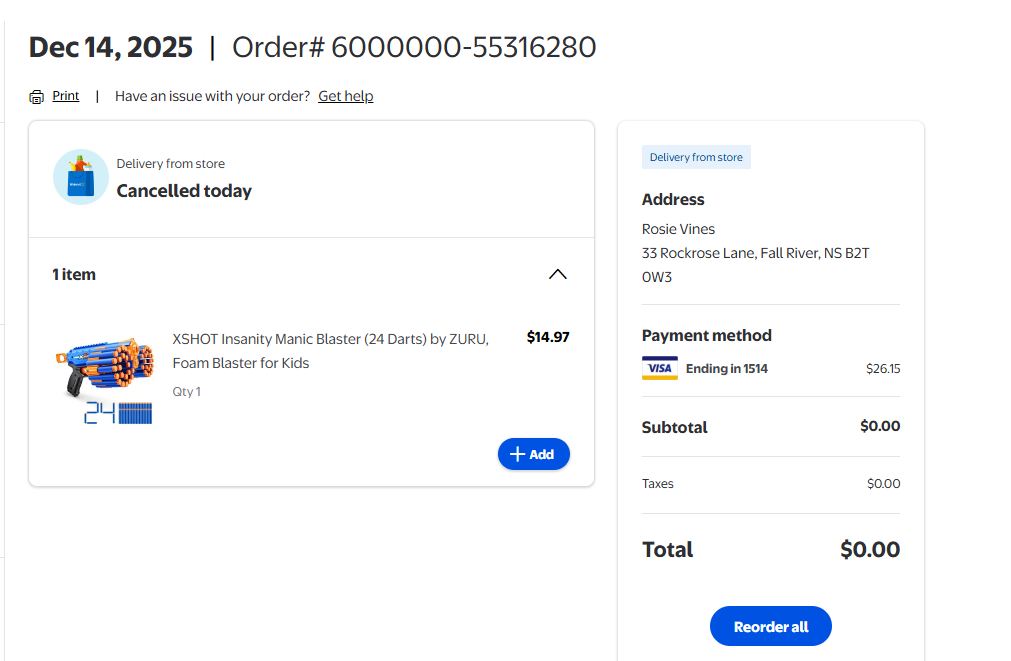Click the Qty 1 label
This screenshot has height=661, width=1011.
pyautogui.click(x=186, y=392)
